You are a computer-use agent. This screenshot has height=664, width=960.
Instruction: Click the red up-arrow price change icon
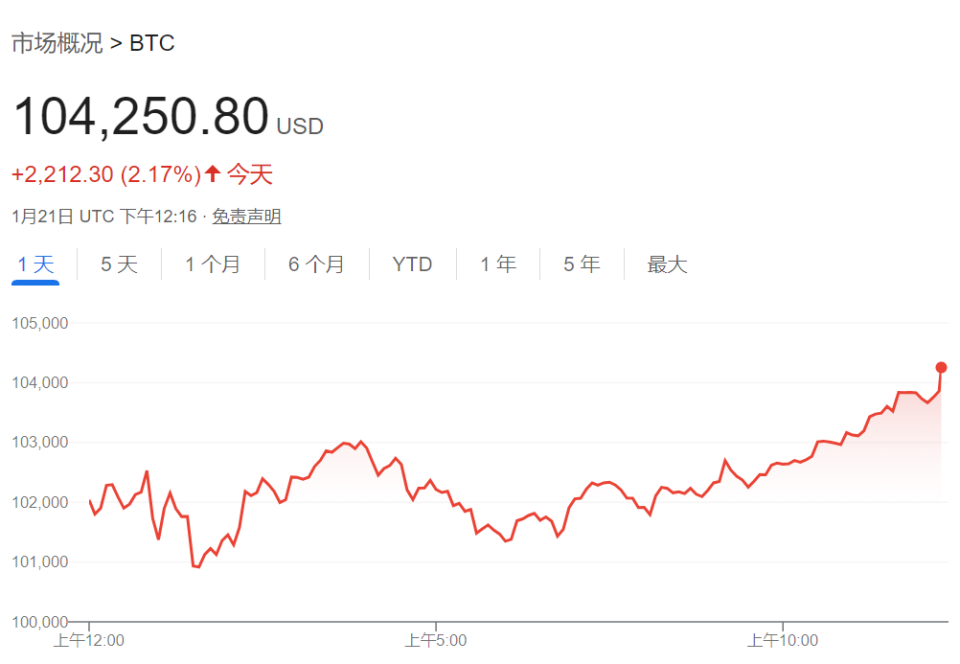pyautogui.click(x=212, y=174)
